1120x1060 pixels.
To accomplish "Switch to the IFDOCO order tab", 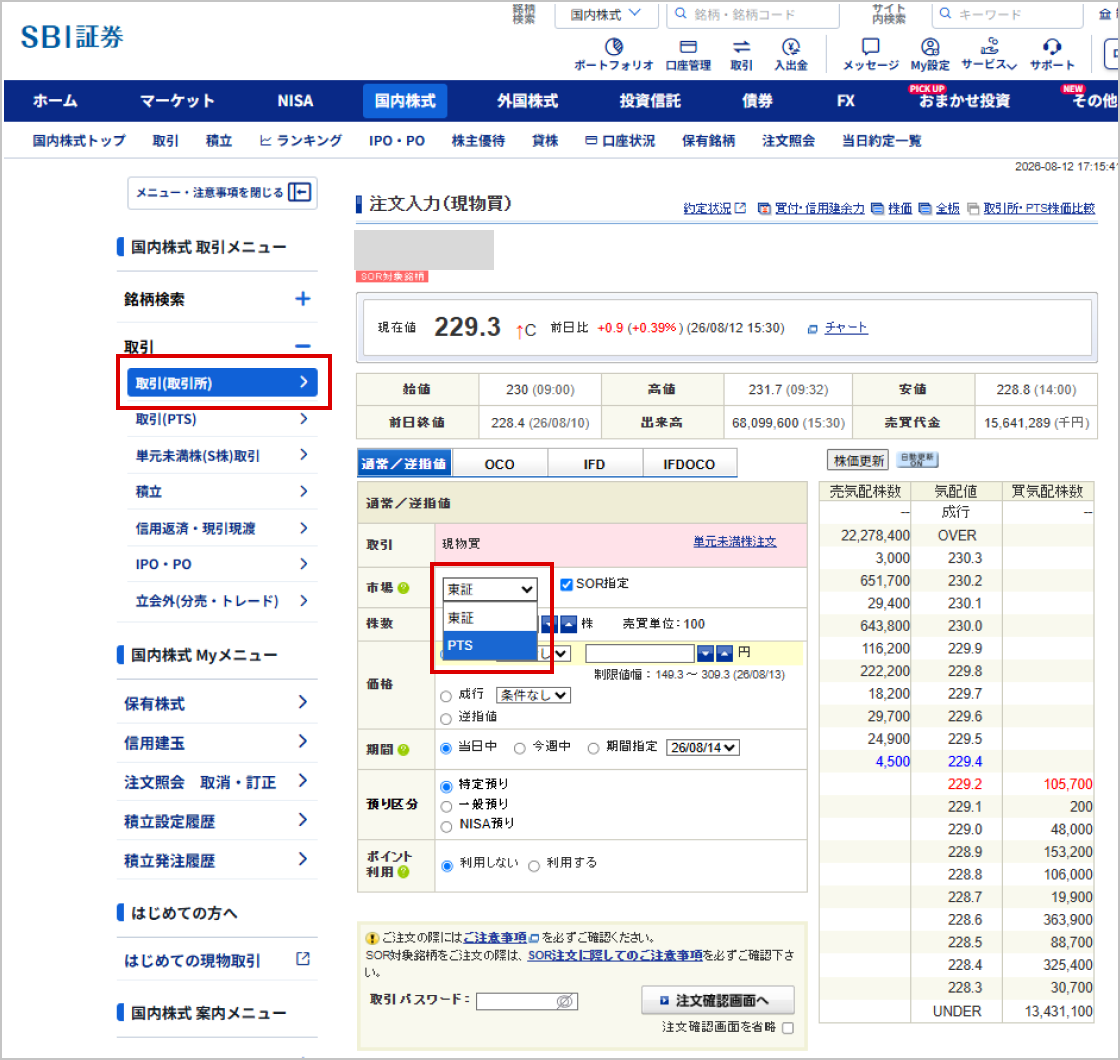I will (689, 464).
